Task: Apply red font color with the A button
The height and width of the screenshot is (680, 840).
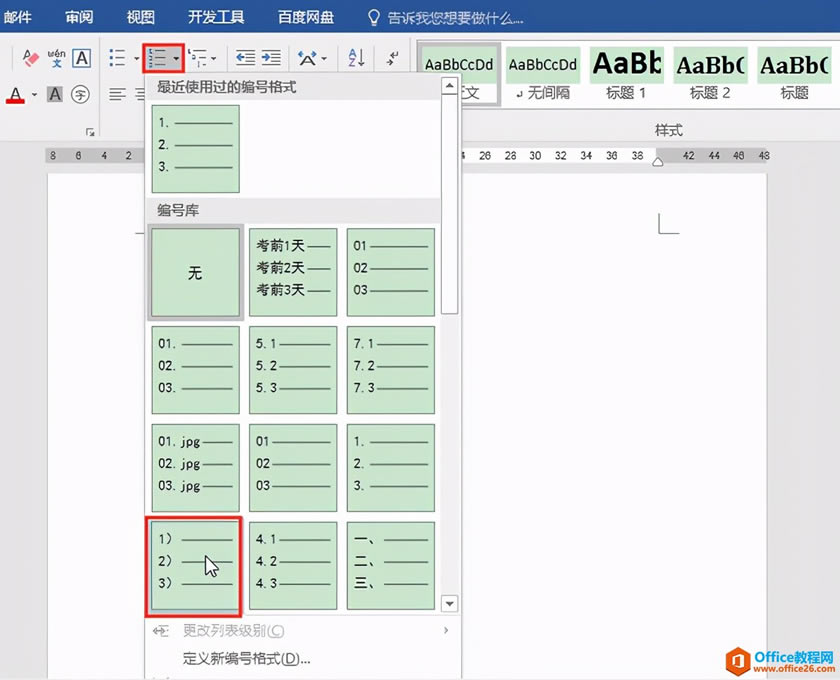Action: [16, 95]
